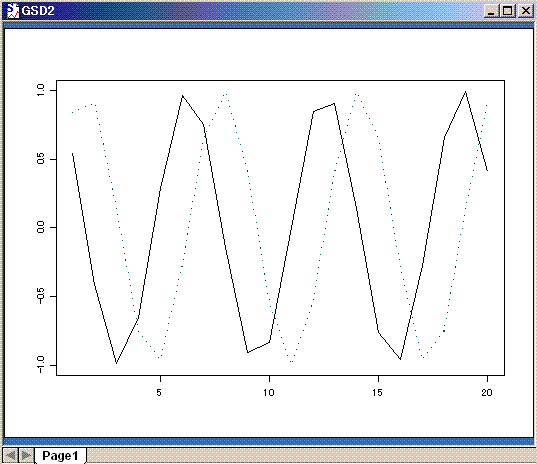Click the empty tab strip beside Page1
This screenshot has width=537, height=464.
311,456
